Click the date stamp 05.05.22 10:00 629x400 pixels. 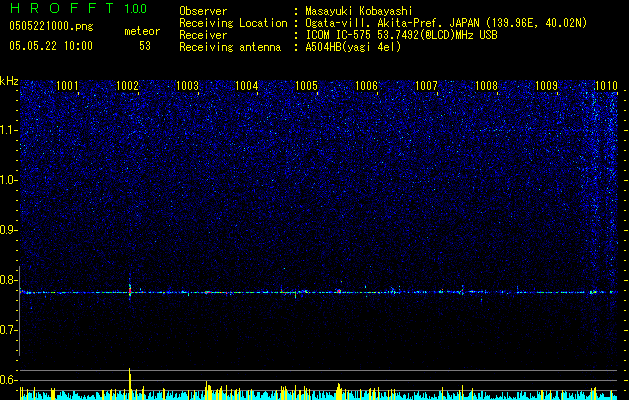[51, 46]
